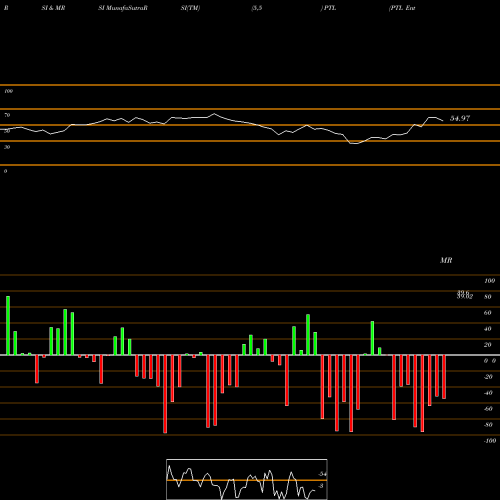Click the "(5,5" parameter text in the header
Viewport: 500px width, 500px height.
[257, 8]
